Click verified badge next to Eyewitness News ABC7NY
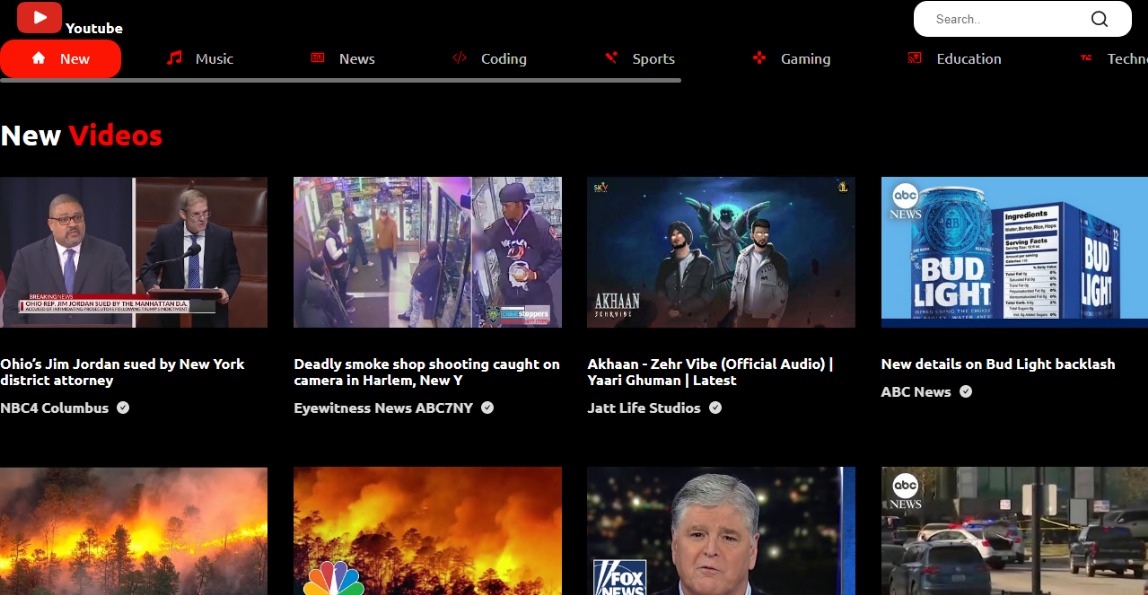 (x=487, y=408)
